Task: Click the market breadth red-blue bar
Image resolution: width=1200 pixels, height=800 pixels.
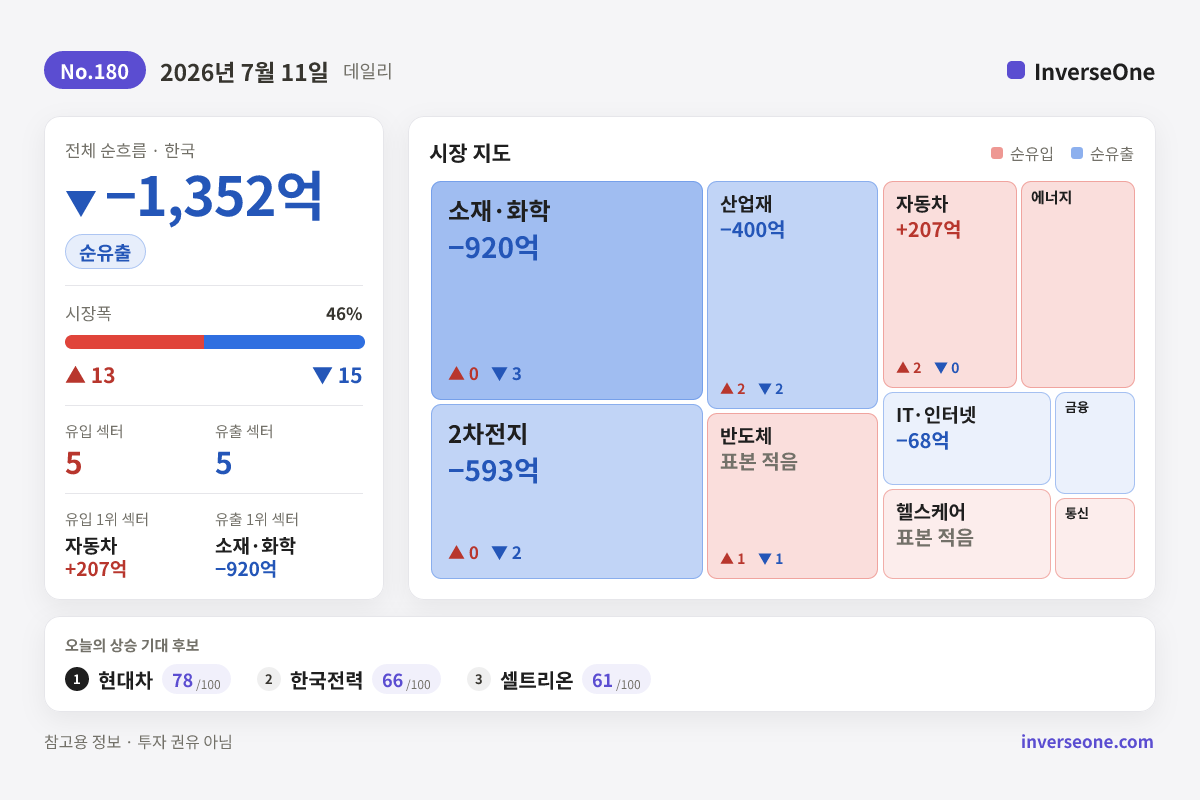Action: 215,342
